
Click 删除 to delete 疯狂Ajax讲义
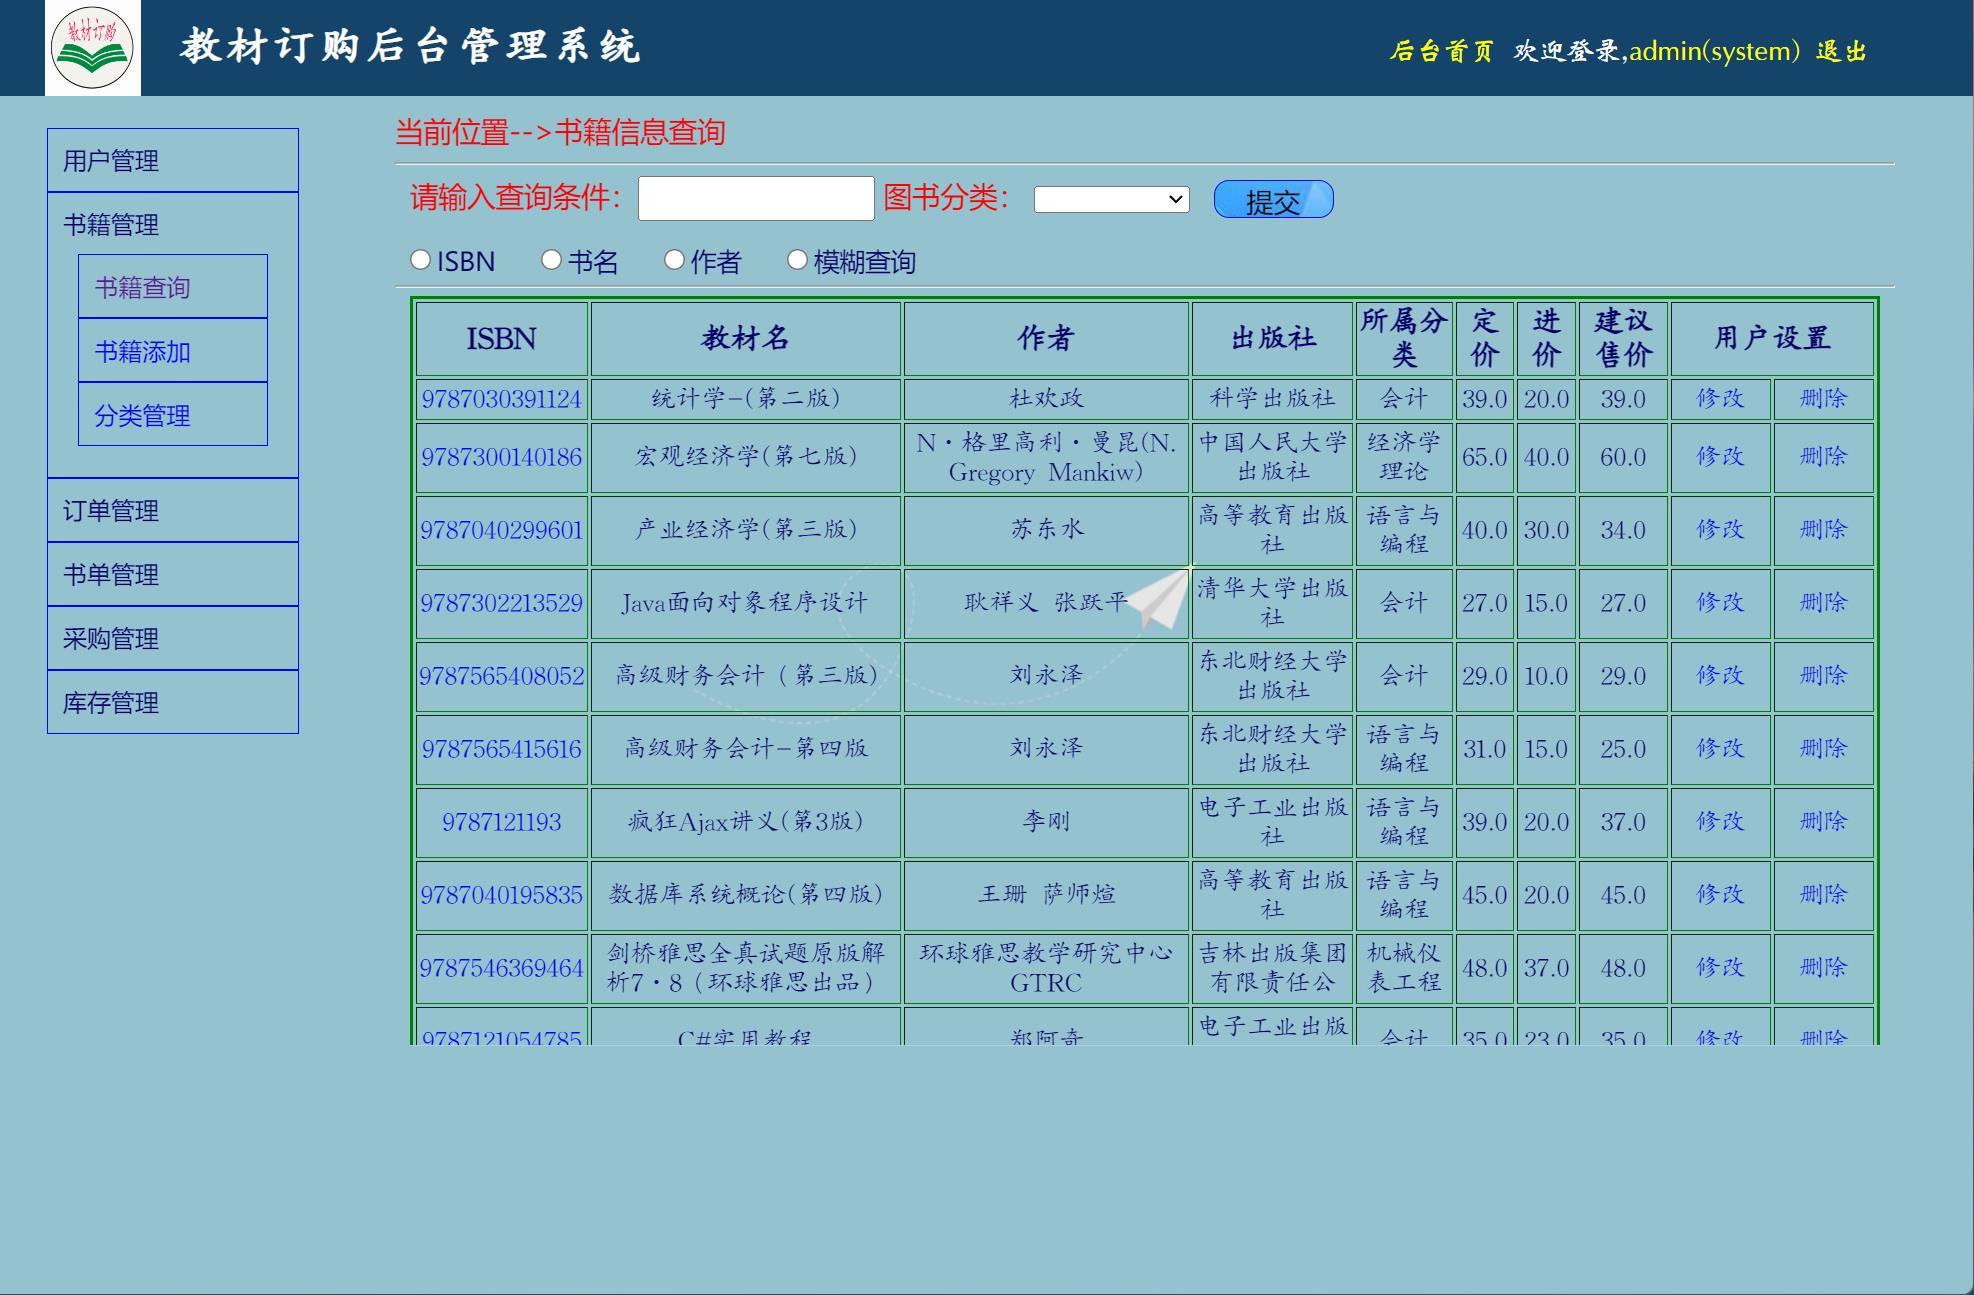(1822, 822)
